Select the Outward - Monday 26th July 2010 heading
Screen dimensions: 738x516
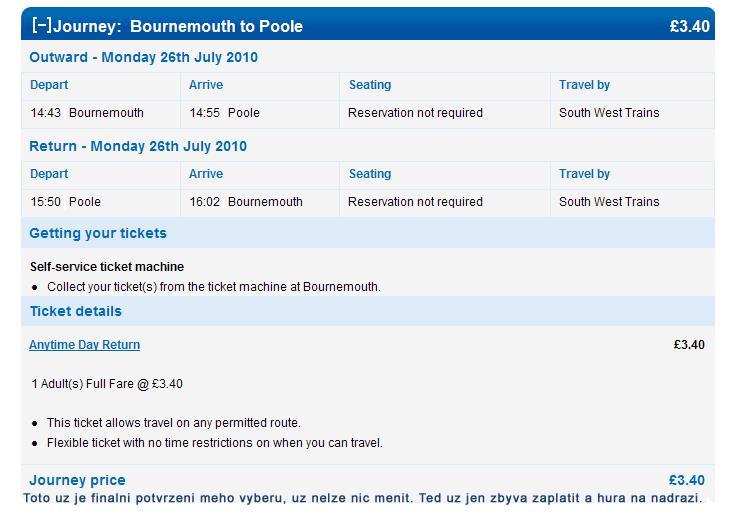(144, 57)
